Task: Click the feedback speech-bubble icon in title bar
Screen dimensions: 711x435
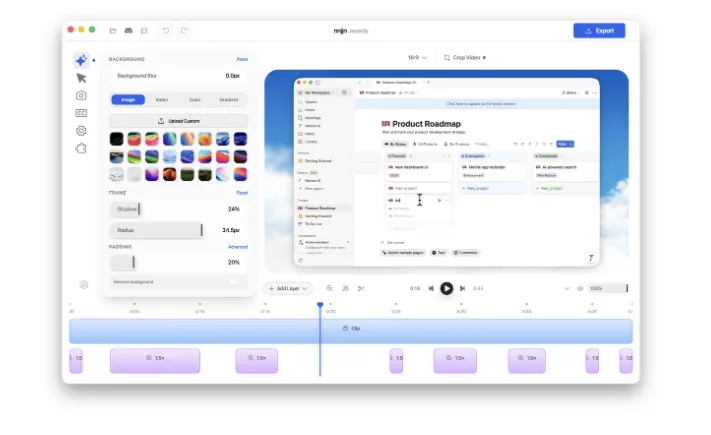Action: (x=144, y=31)
